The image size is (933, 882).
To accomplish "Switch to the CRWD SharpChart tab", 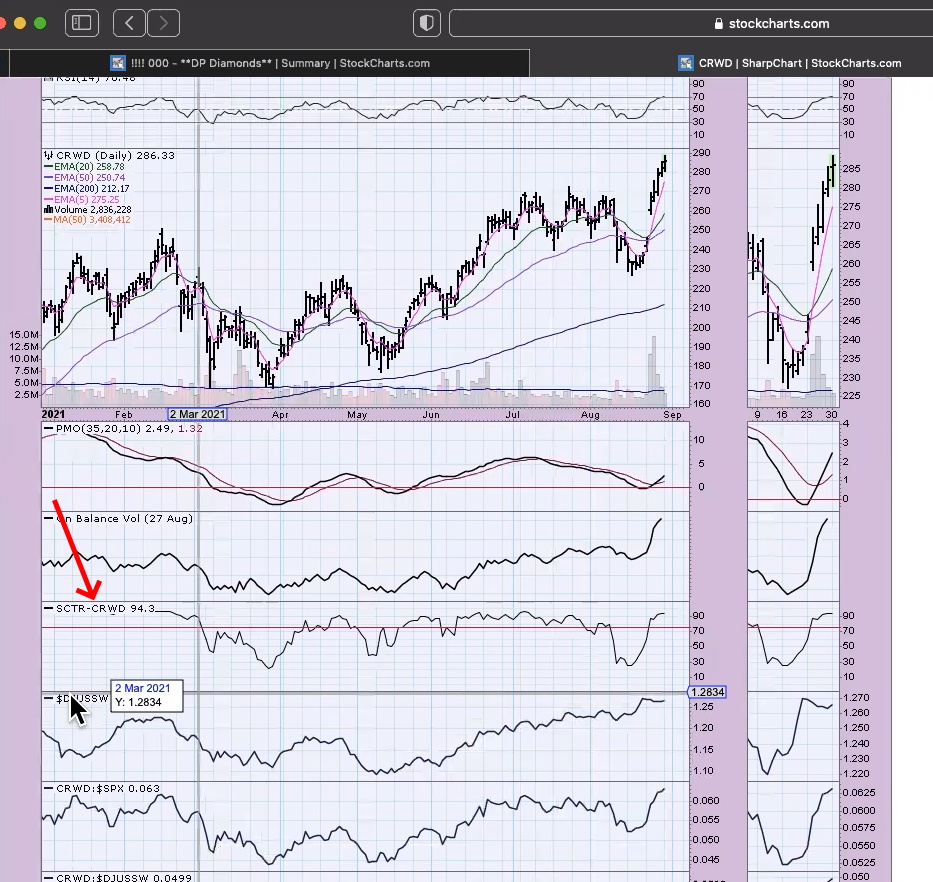I will point(790,63).
